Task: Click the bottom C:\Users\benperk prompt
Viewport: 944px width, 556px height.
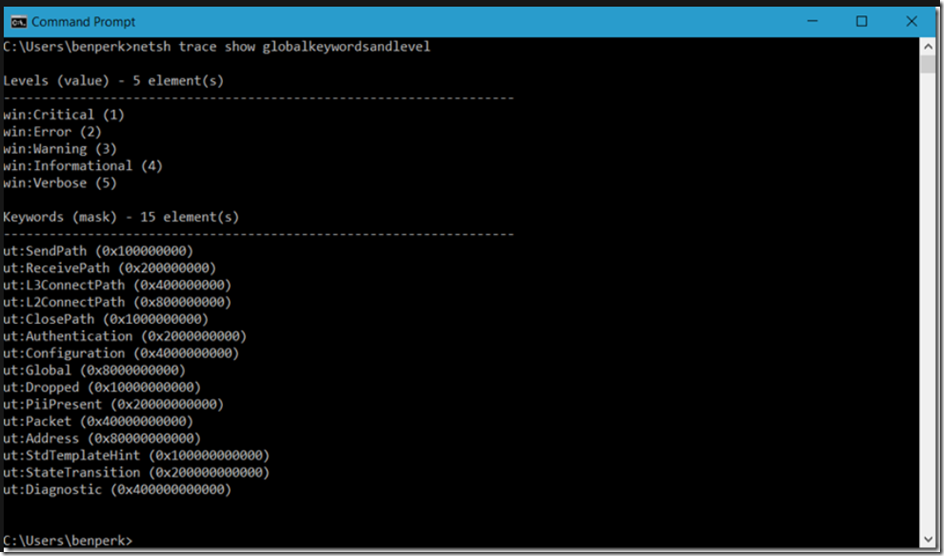Action: coord(67,540)
